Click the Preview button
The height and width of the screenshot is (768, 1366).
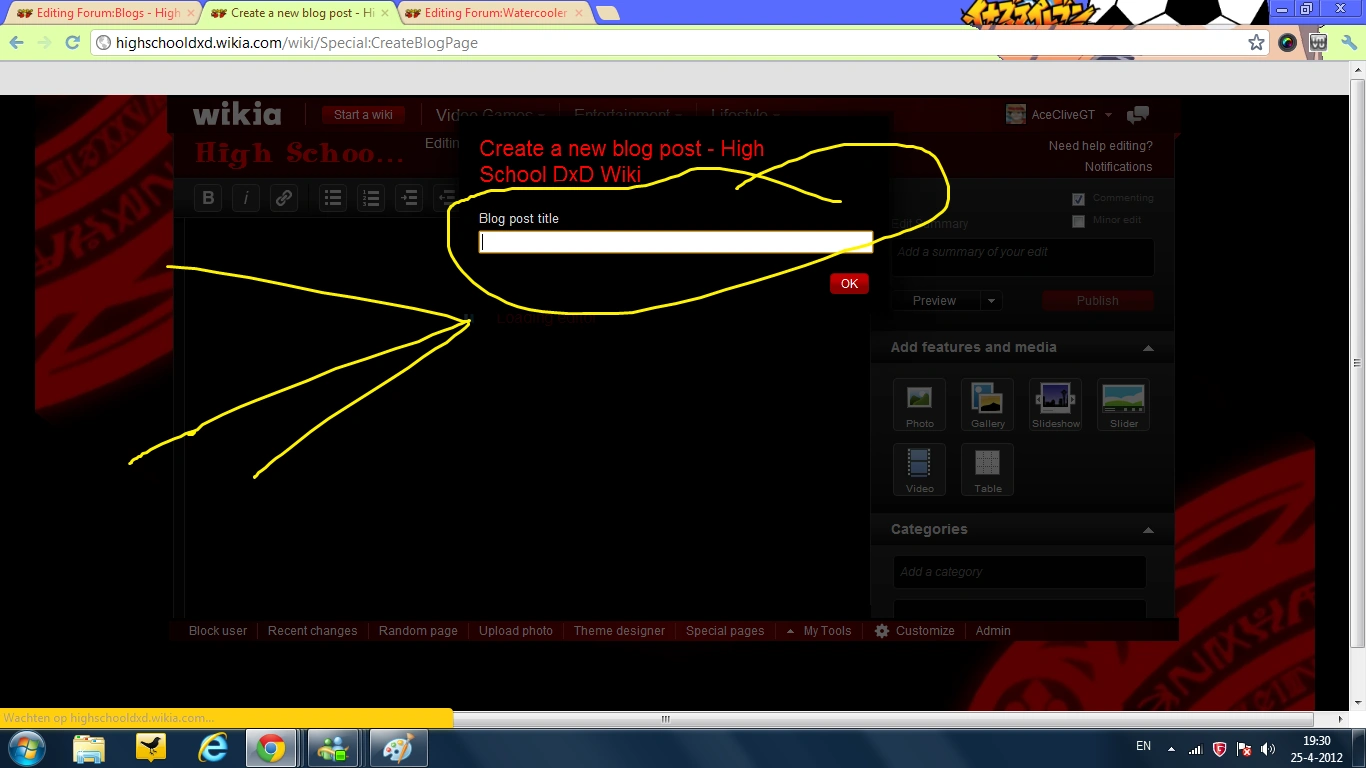(934, 301)
